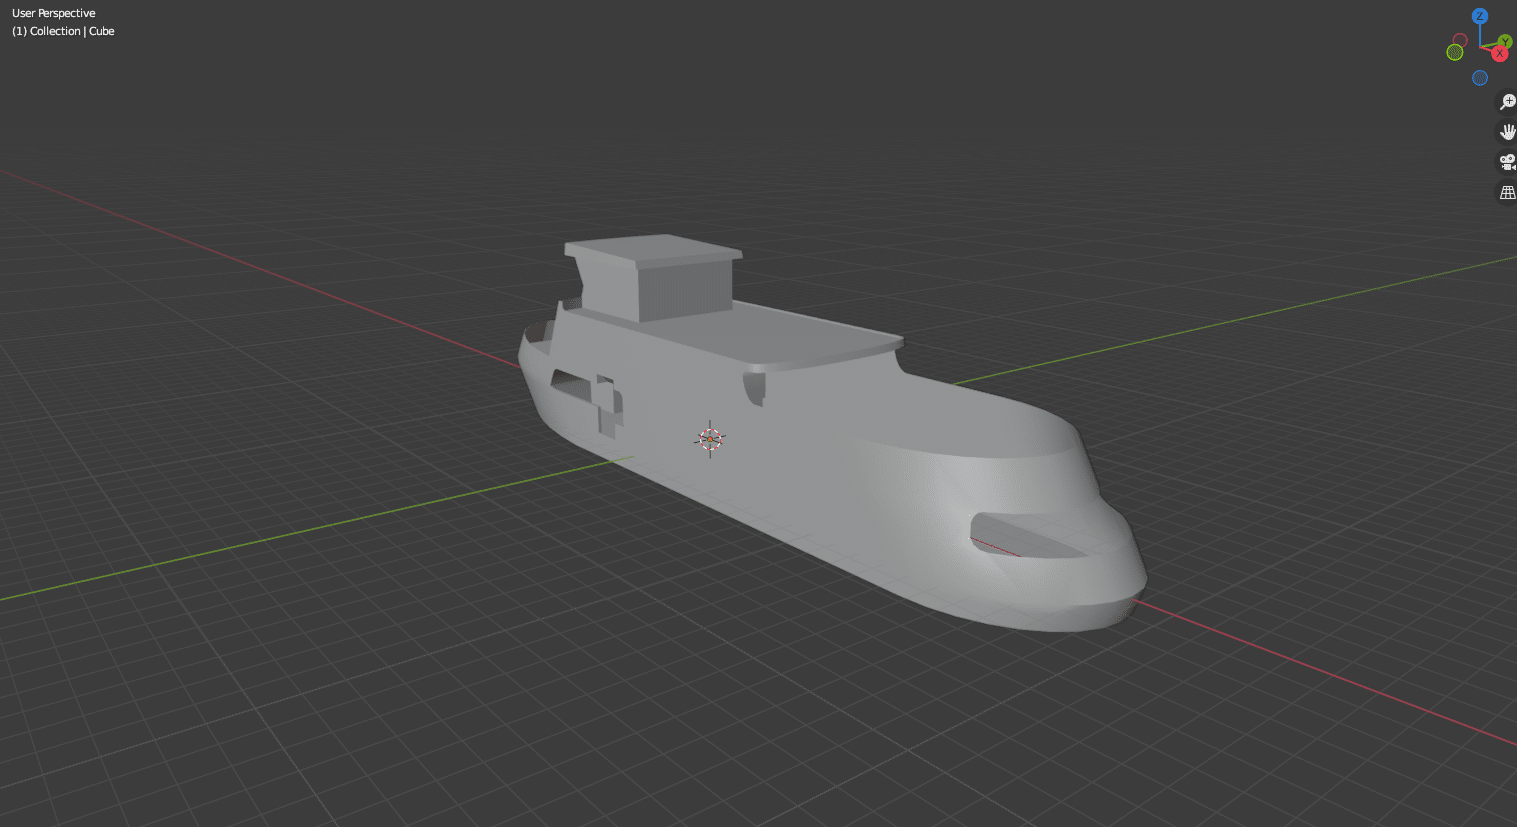Click the oval recess on the bow
This screenshot has height=827, width=1517.
[x=1025, y=535]
